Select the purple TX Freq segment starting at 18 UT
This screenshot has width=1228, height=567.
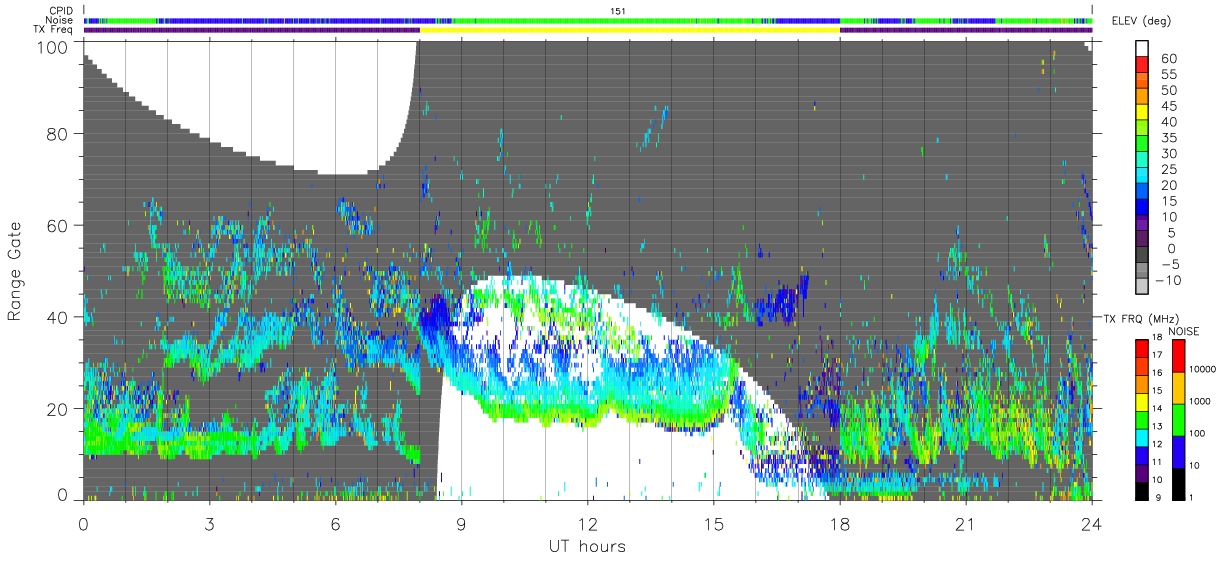pyautogui.click(x=966, y=30)
